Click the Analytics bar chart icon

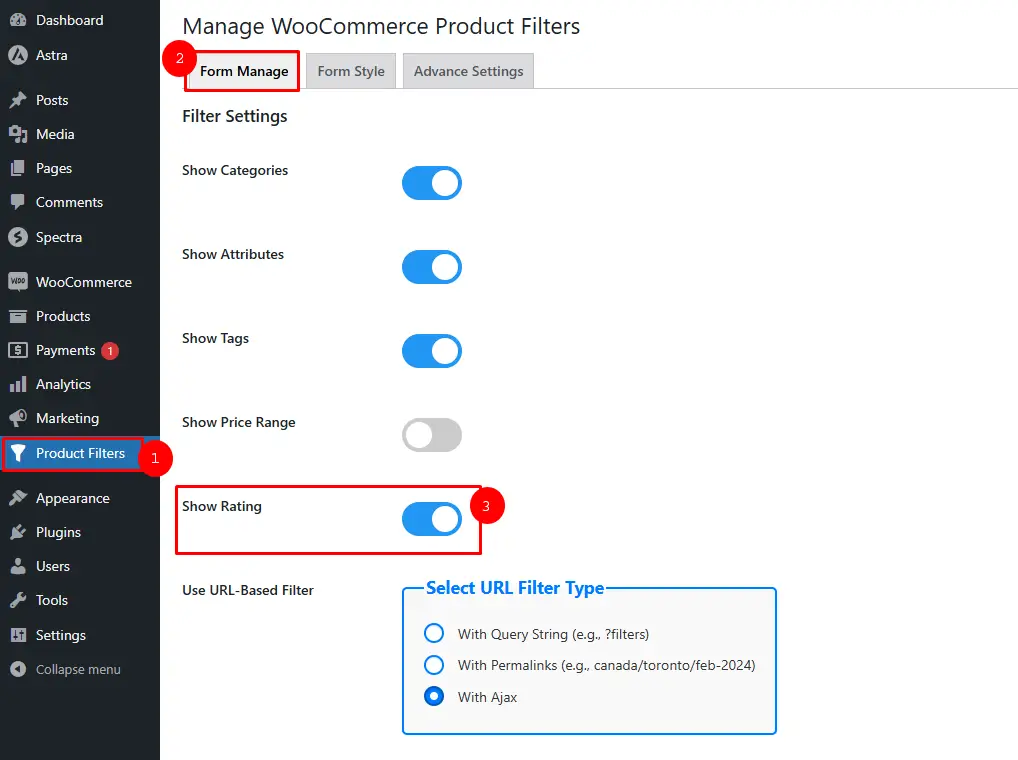click(x=18, y=384)
